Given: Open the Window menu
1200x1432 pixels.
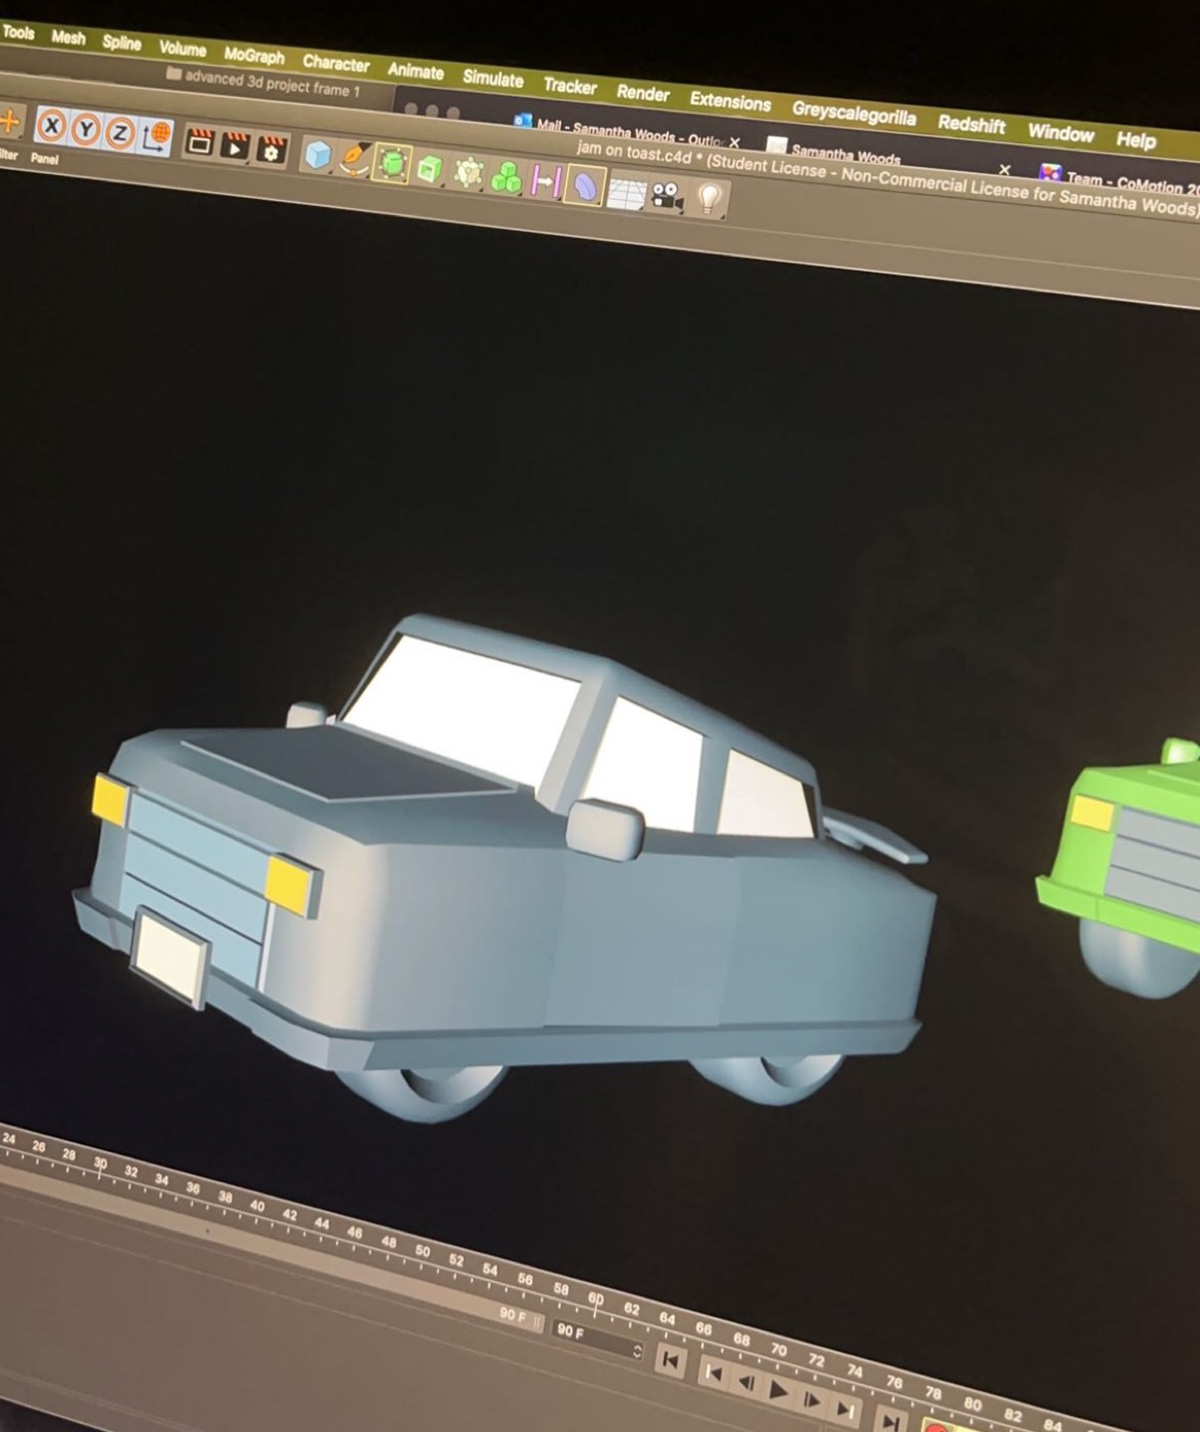Looking at the screenshot, I should tap(1061, 133).
